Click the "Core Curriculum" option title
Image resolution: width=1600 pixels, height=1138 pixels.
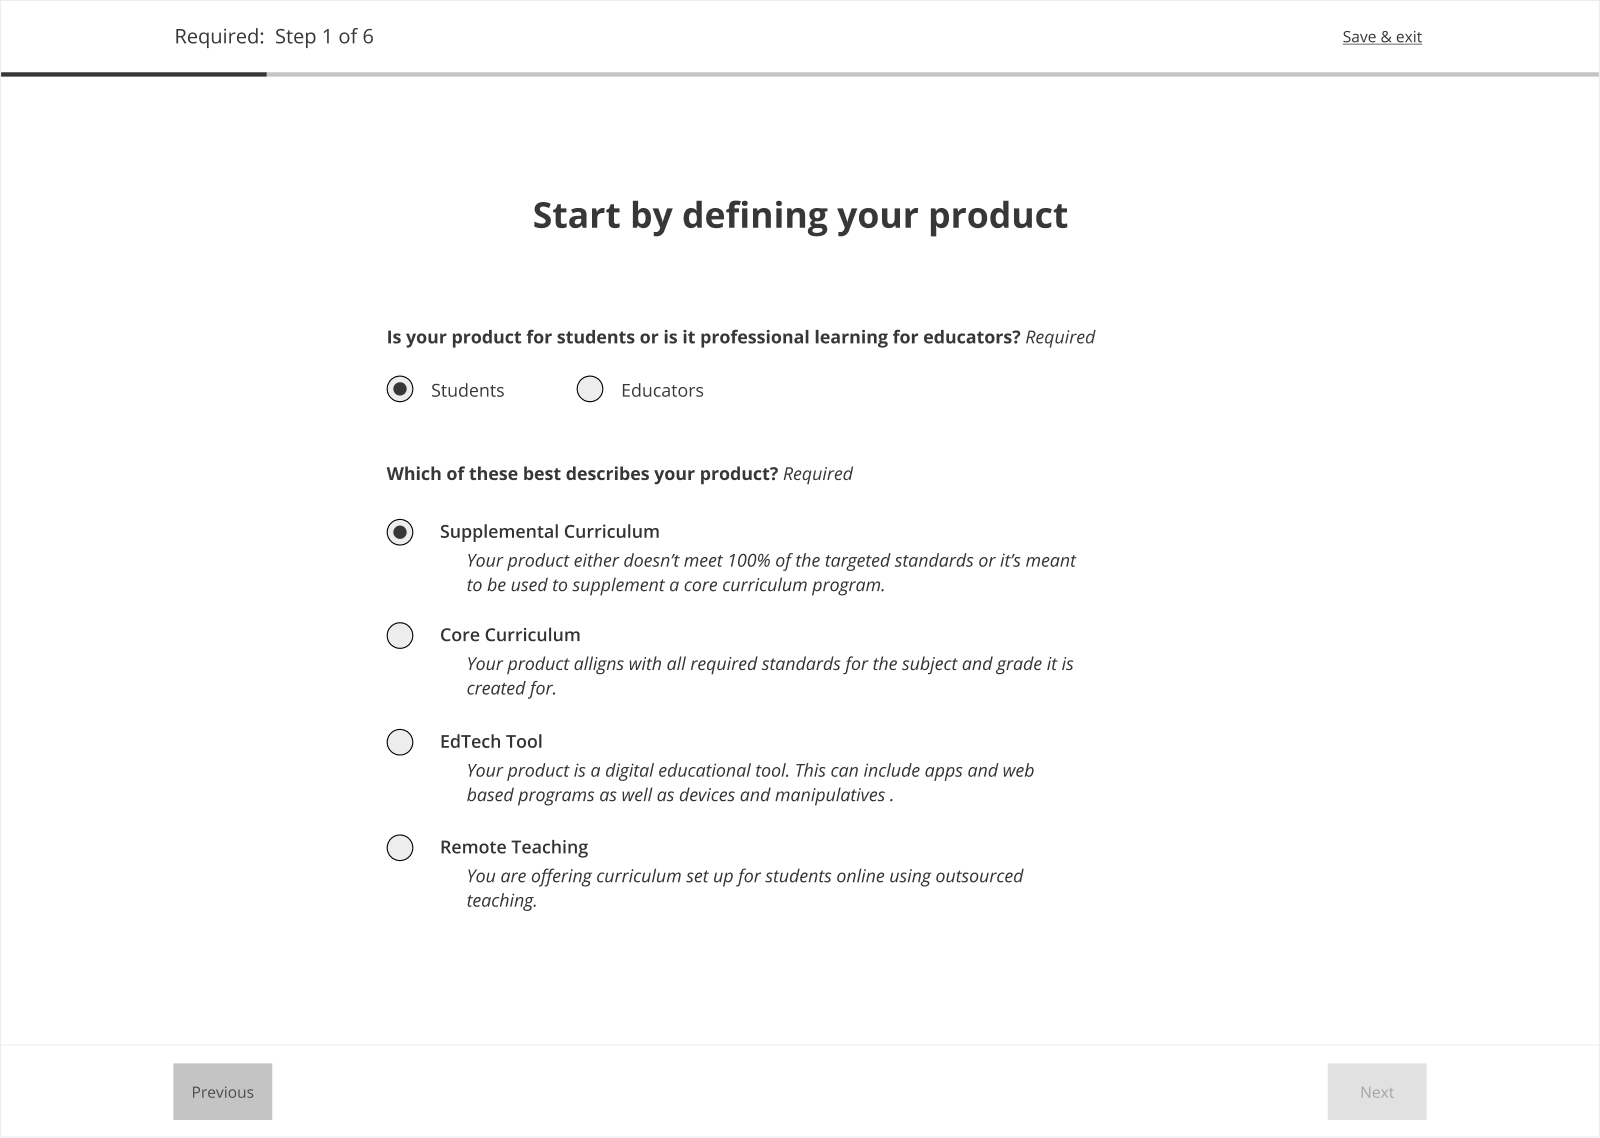tap(510, 635)
